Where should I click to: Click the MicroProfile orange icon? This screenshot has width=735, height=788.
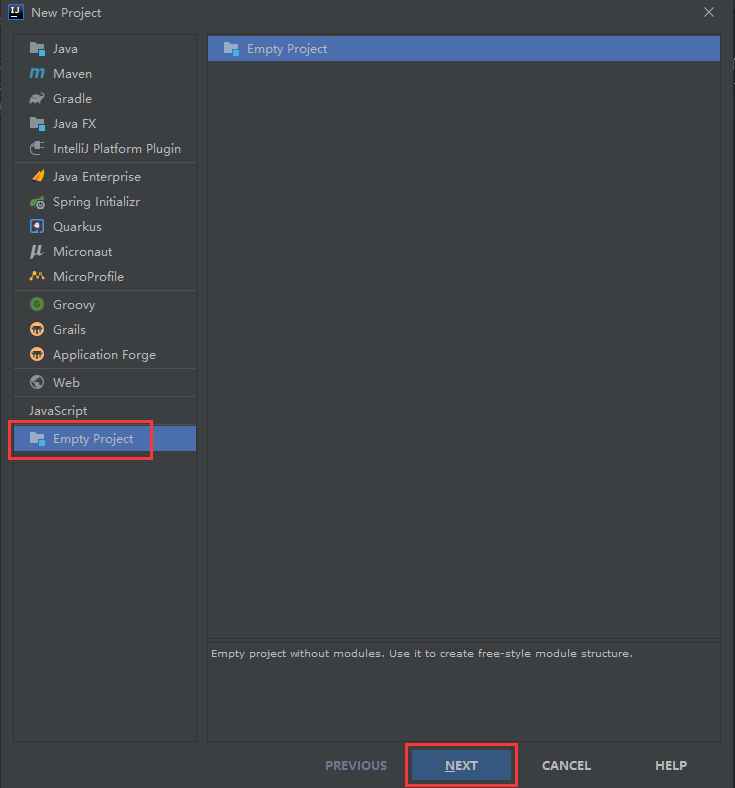(37, 276)
